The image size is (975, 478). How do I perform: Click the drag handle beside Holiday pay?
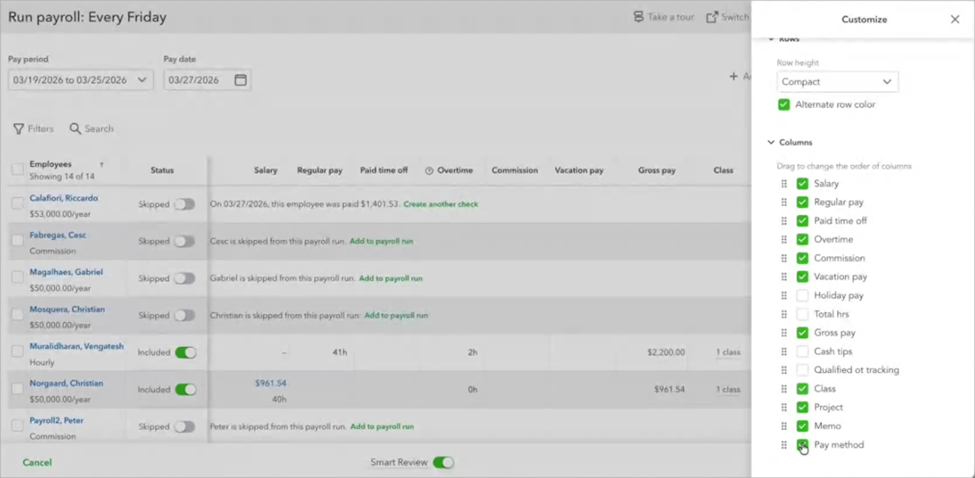tap(784, 296)
